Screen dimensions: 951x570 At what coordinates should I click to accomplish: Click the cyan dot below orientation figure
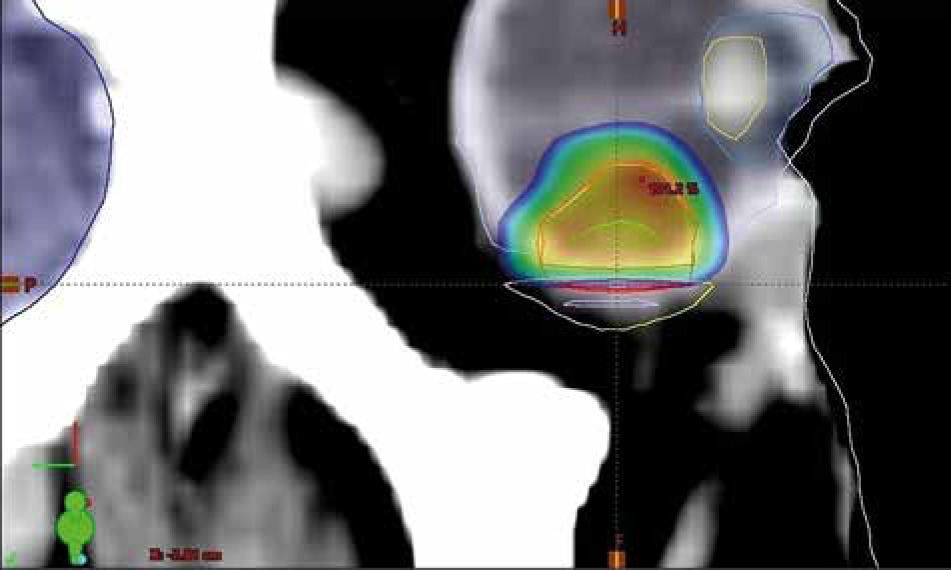pos(82,560)
